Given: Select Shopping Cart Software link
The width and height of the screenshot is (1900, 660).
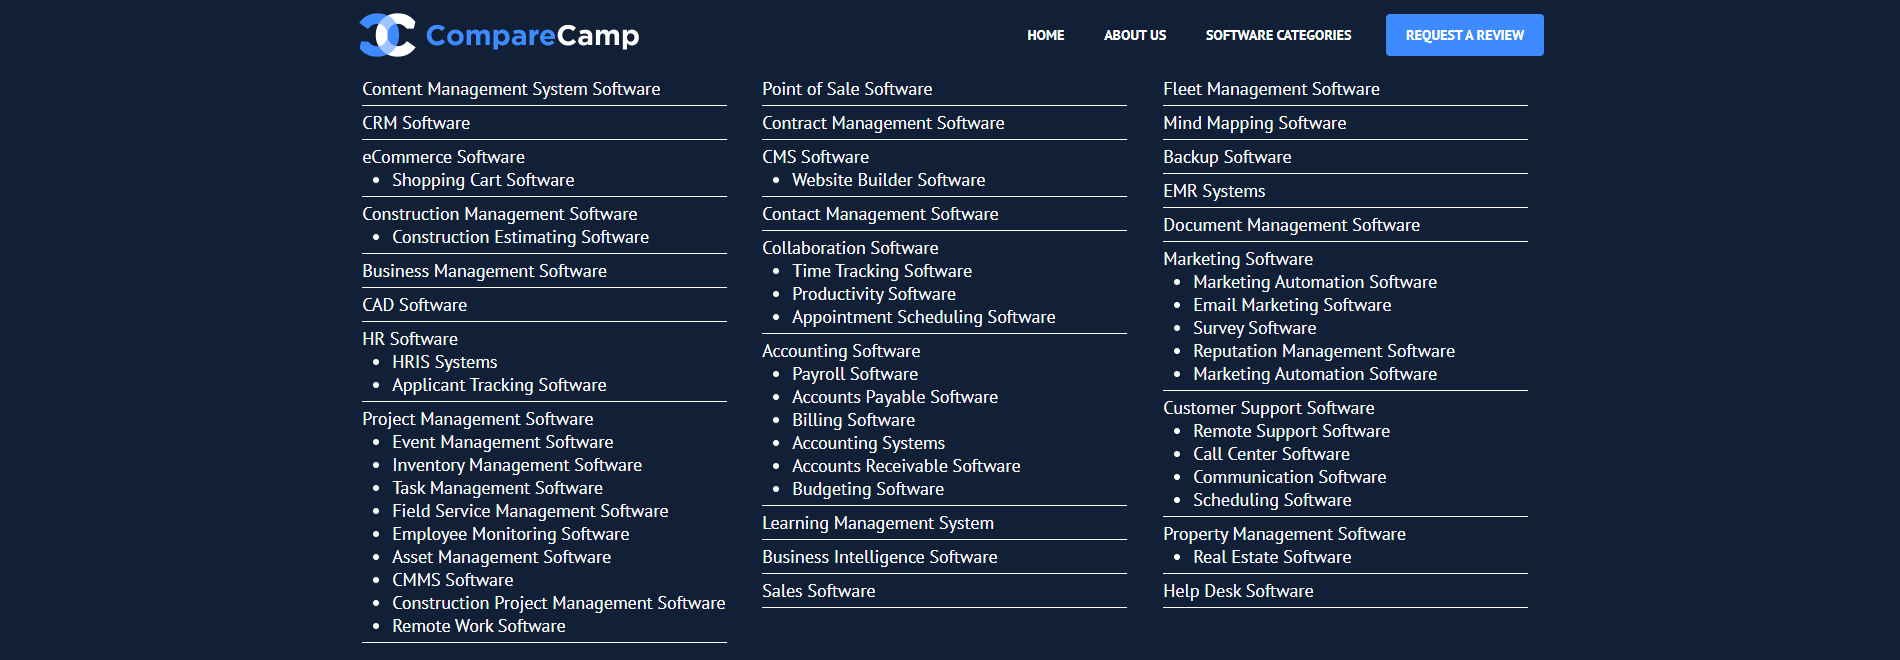Looking at the screenshot, I should (x=482, y=180).
